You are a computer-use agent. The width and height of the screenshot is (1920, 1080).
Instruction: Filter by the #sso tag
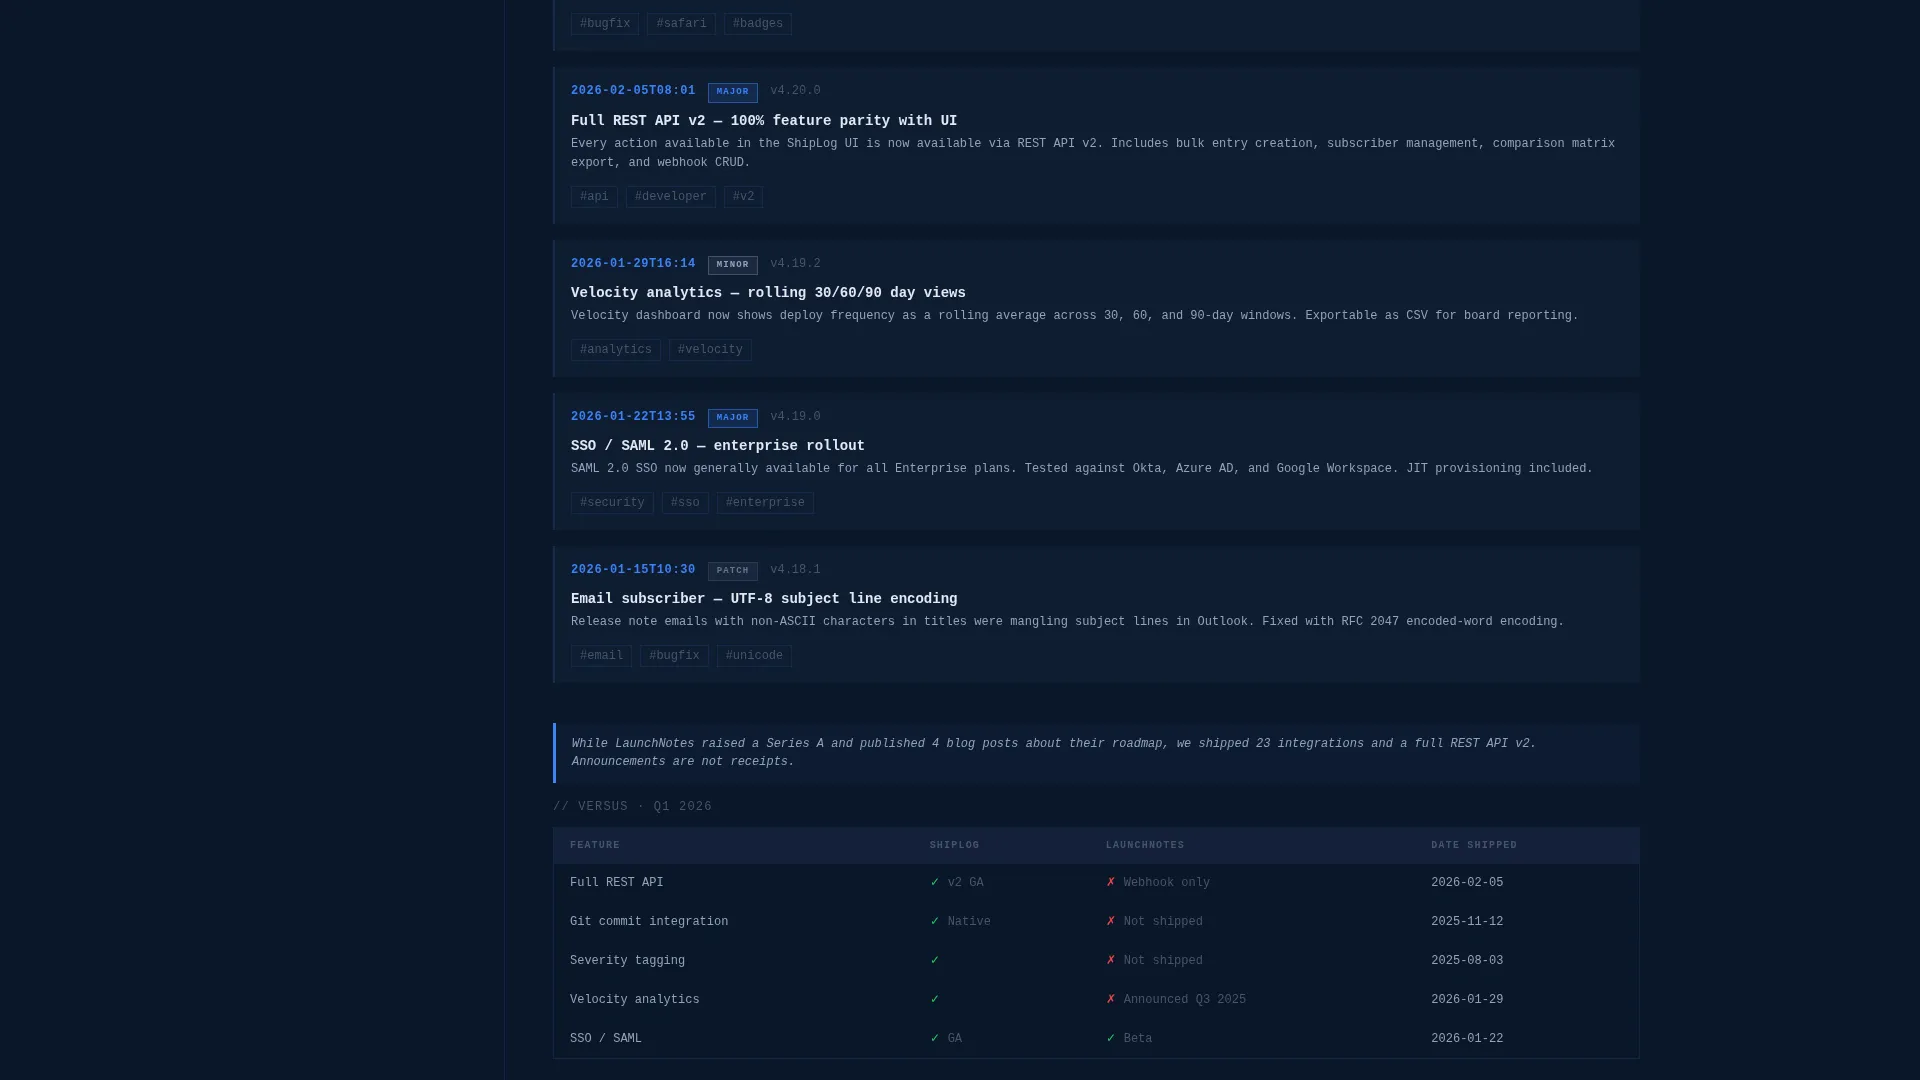[685, 503]
